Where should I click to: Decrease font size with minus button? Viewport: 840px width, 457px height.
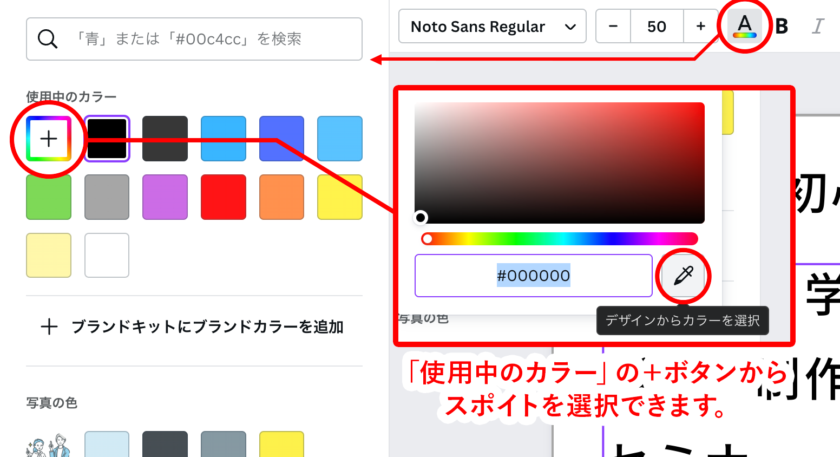click(x=613, y=26)
